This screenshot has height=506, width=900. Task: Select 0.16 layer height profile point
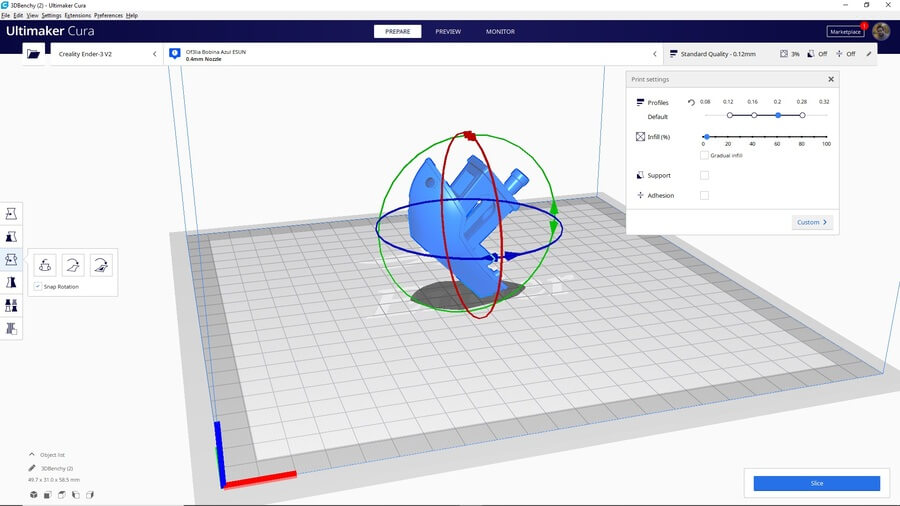pyautogui.click(x=754, y=115)
